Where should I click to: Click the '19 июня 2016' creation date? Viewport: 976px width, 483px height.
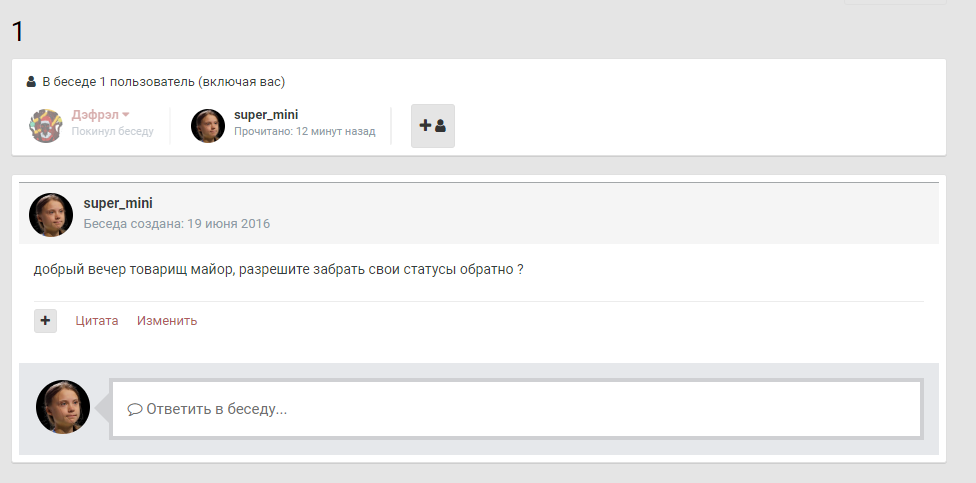(x=227, y=224)
